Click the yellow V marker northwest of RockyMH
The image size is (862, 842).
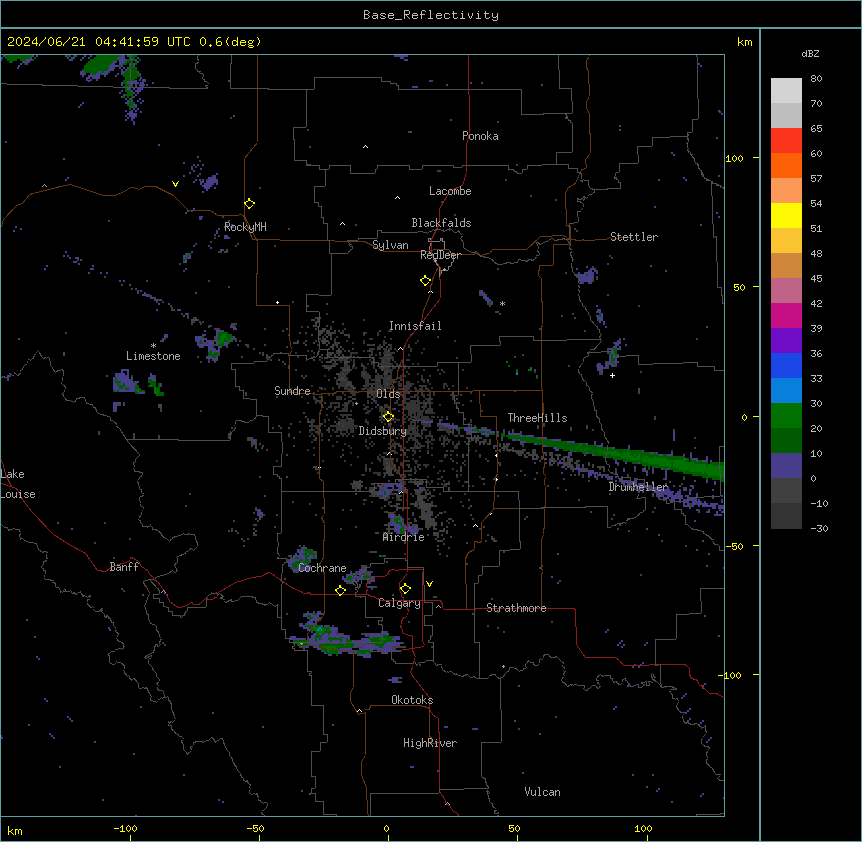pyautogui.click(x=175, y=184)
